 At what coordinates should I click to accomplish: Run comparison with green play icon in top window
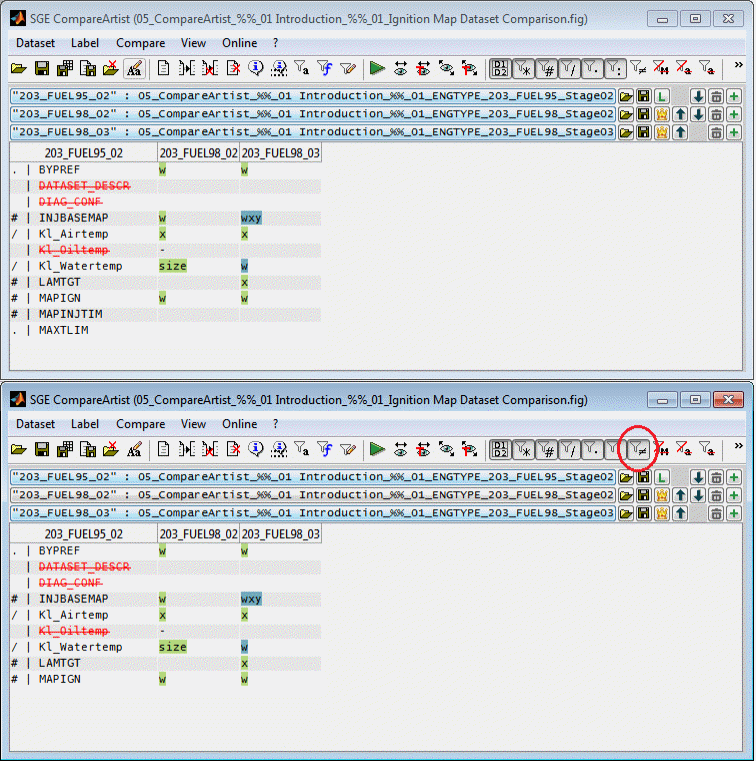(377, 68)
